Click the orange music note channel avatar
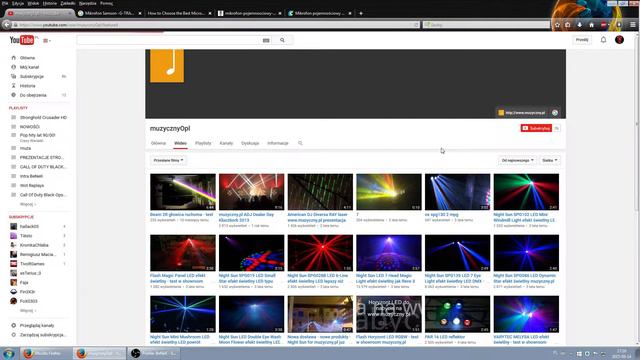Image resolution: width=640 pixels, height=360 pixels. pos(167,66)
